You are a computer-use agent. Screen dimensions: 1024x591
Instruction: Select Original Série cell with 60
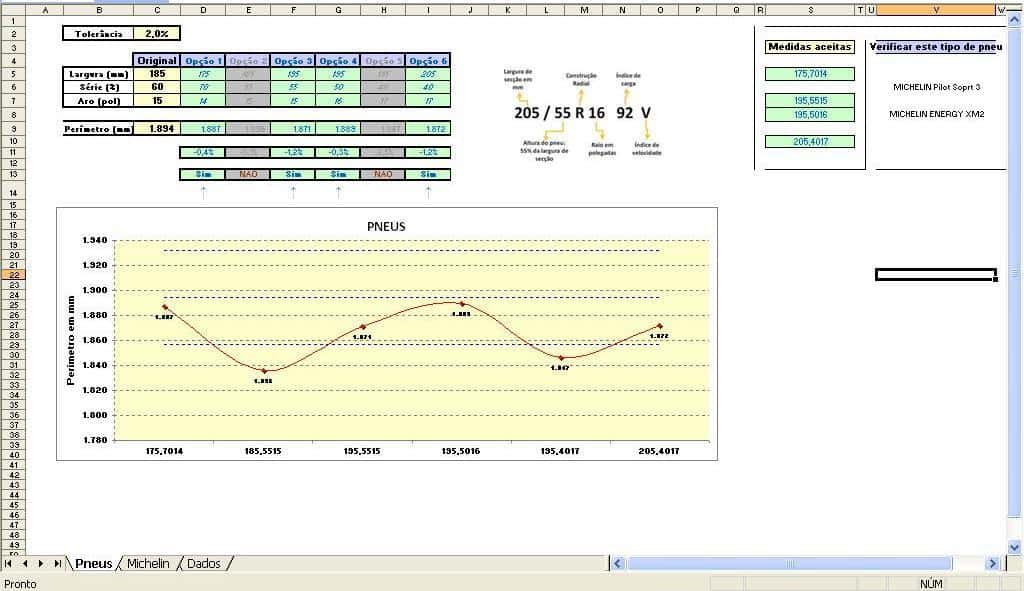click(x=157, y=87)
